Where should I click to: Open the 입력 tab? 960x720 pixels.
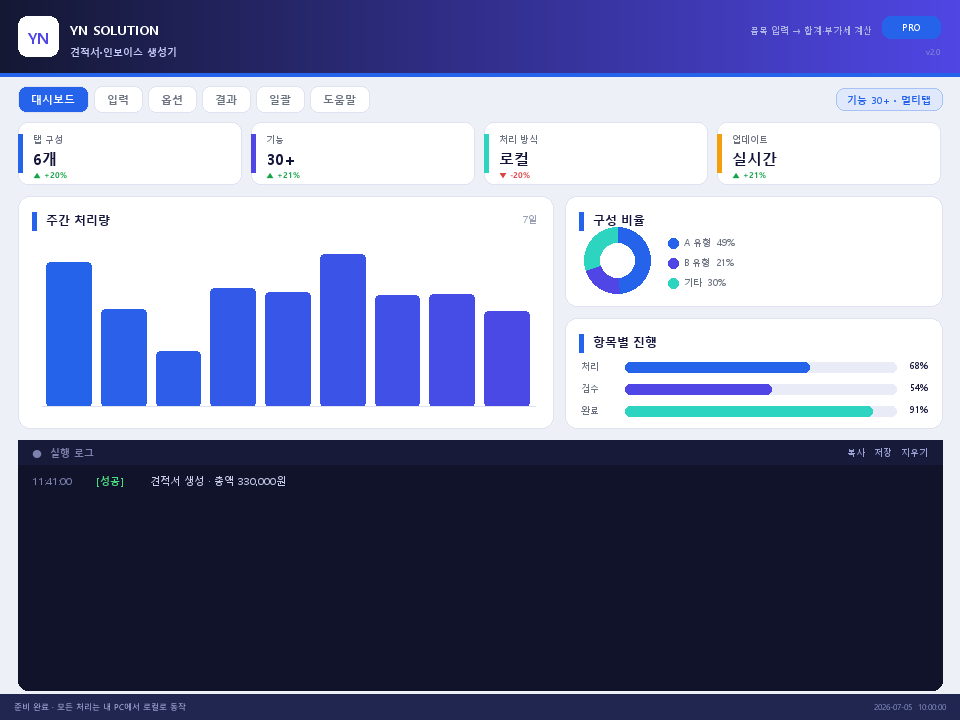coord(118,99)
